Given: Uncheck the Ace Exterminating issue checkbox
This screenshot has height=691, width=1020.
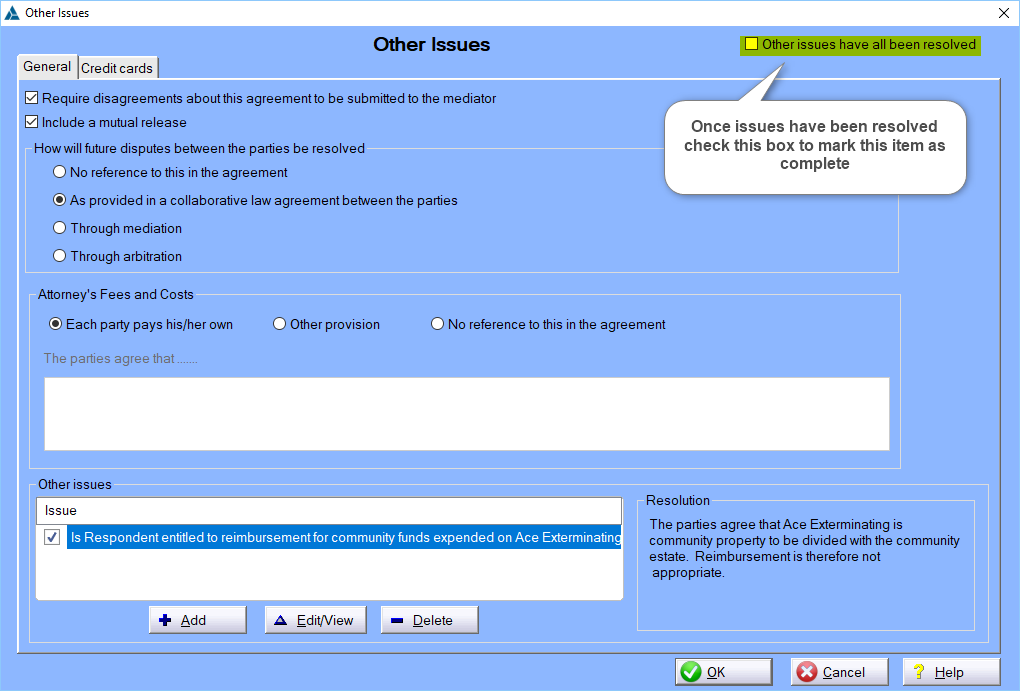Looking at the screenshot, I should (52, 538).
